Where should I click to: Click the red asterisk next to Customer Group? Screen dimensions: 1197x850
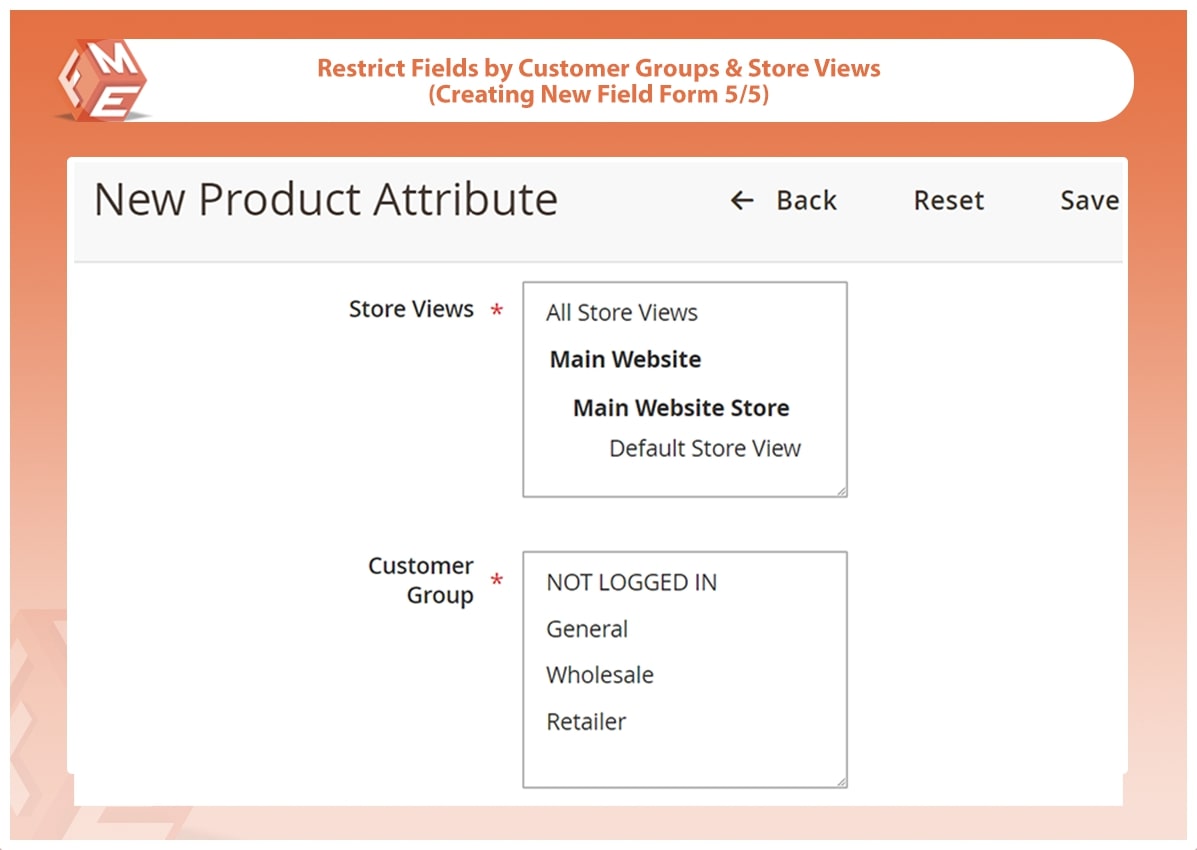(496, 582)
